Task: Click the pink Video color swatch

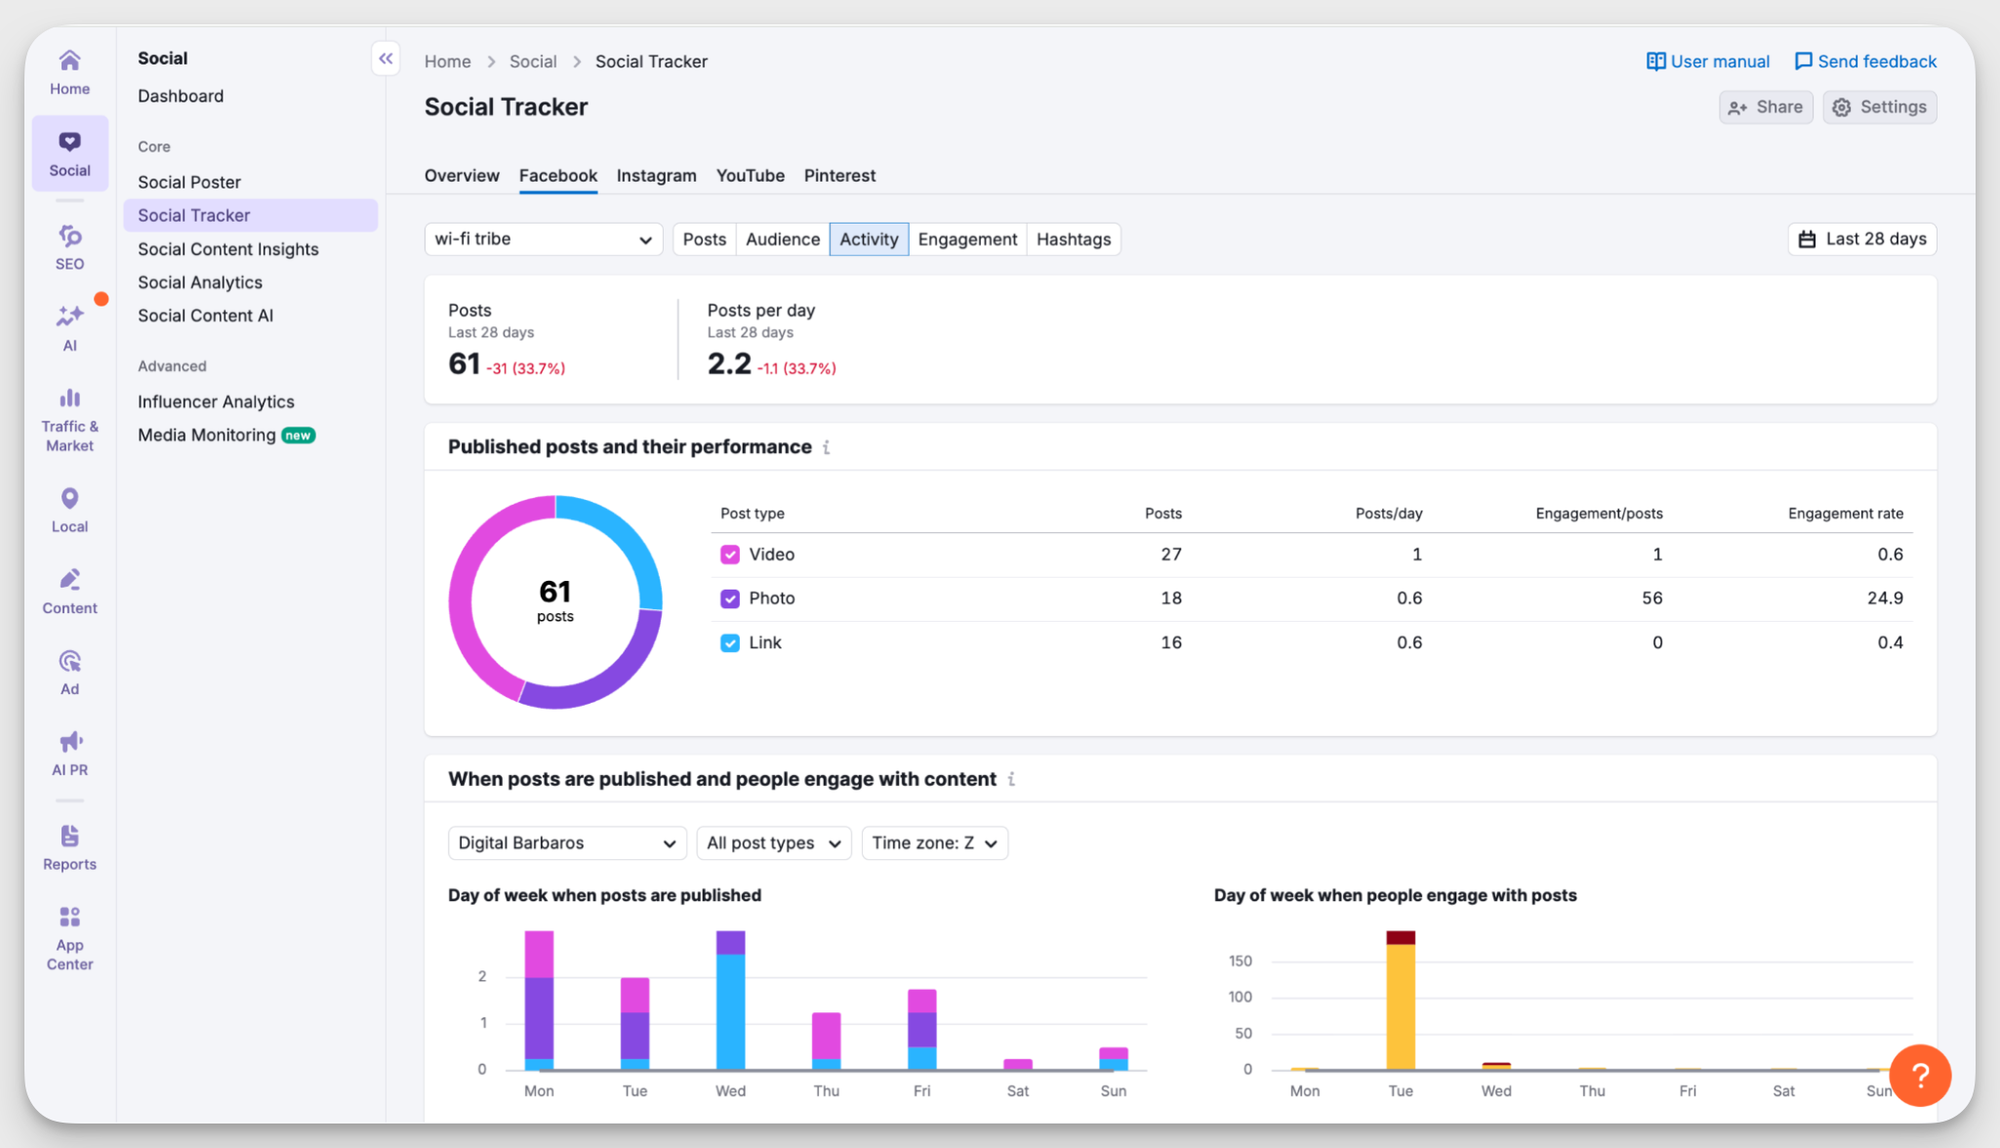Action: (x=730, y=554)
